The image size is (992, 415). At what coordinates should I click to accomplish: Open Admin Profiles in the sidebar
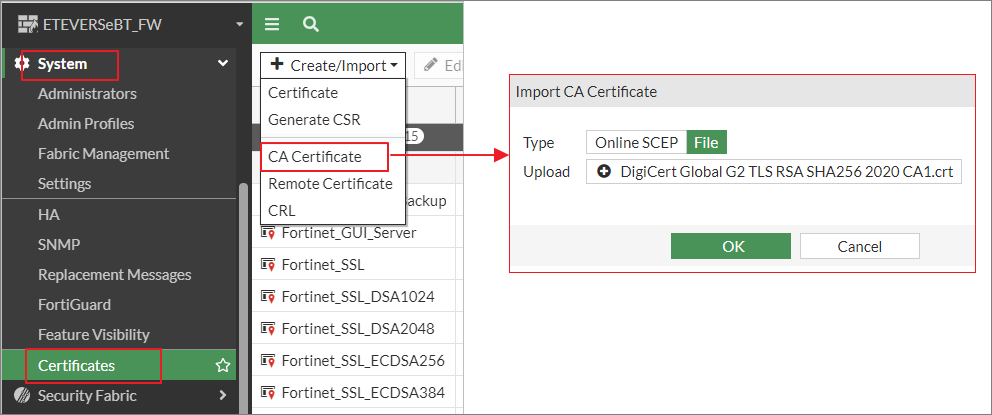pos(86,123)
